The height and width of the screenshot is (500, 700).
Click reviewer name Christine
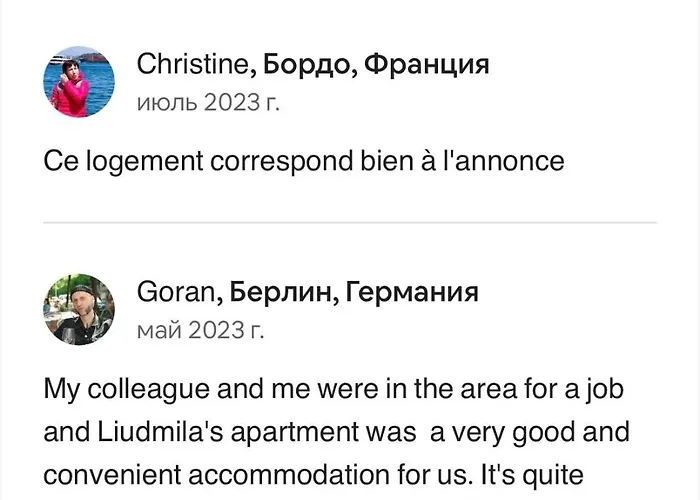[192, 64]
